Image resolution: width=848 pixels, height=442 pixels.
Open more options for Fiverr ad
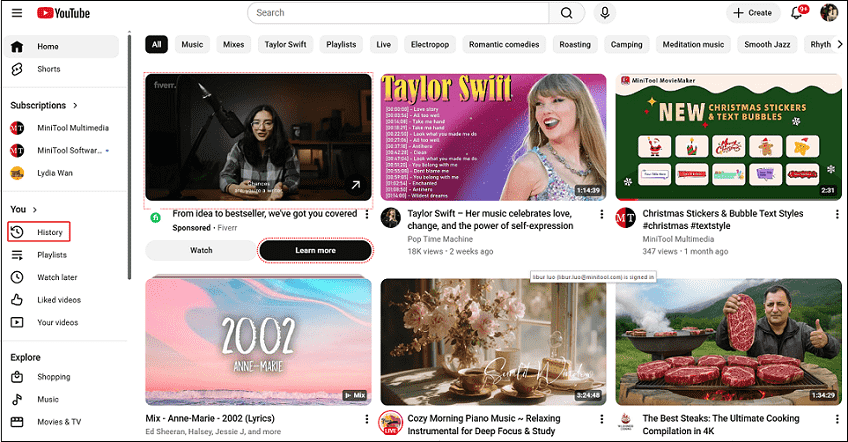(367, 215)
